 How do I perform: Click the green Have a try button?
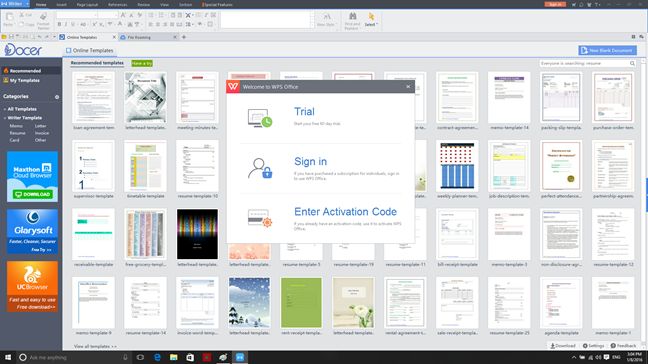pos(142,63)
